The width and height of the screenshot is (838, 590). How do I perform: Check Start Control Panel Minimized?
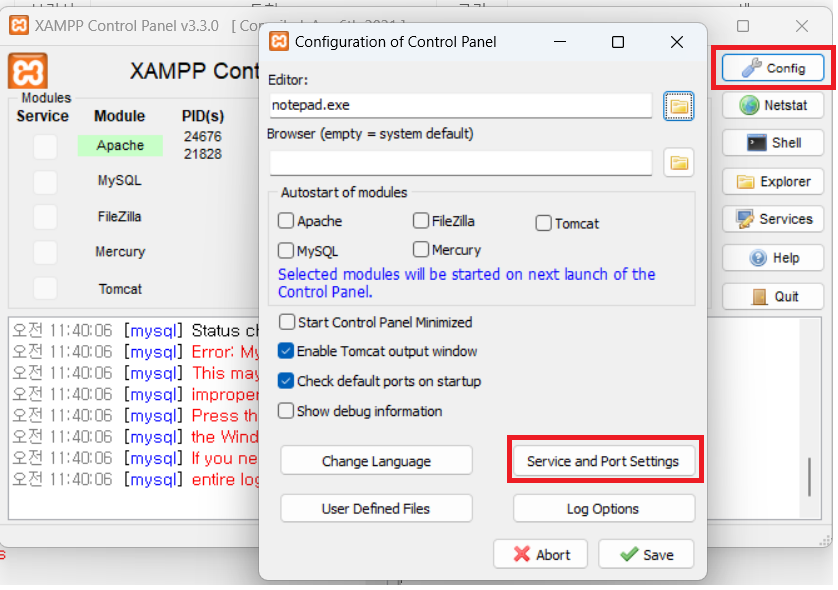coord(287,322)
